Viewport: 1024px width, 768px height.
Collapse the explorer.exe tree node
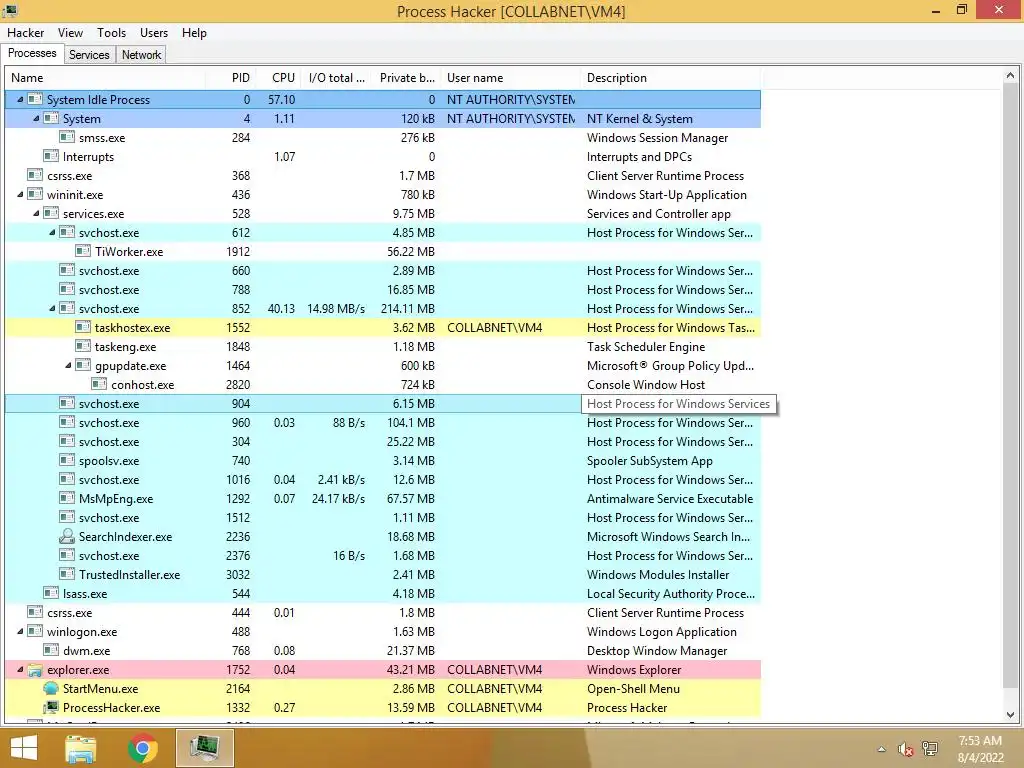[x=20, y=669]
